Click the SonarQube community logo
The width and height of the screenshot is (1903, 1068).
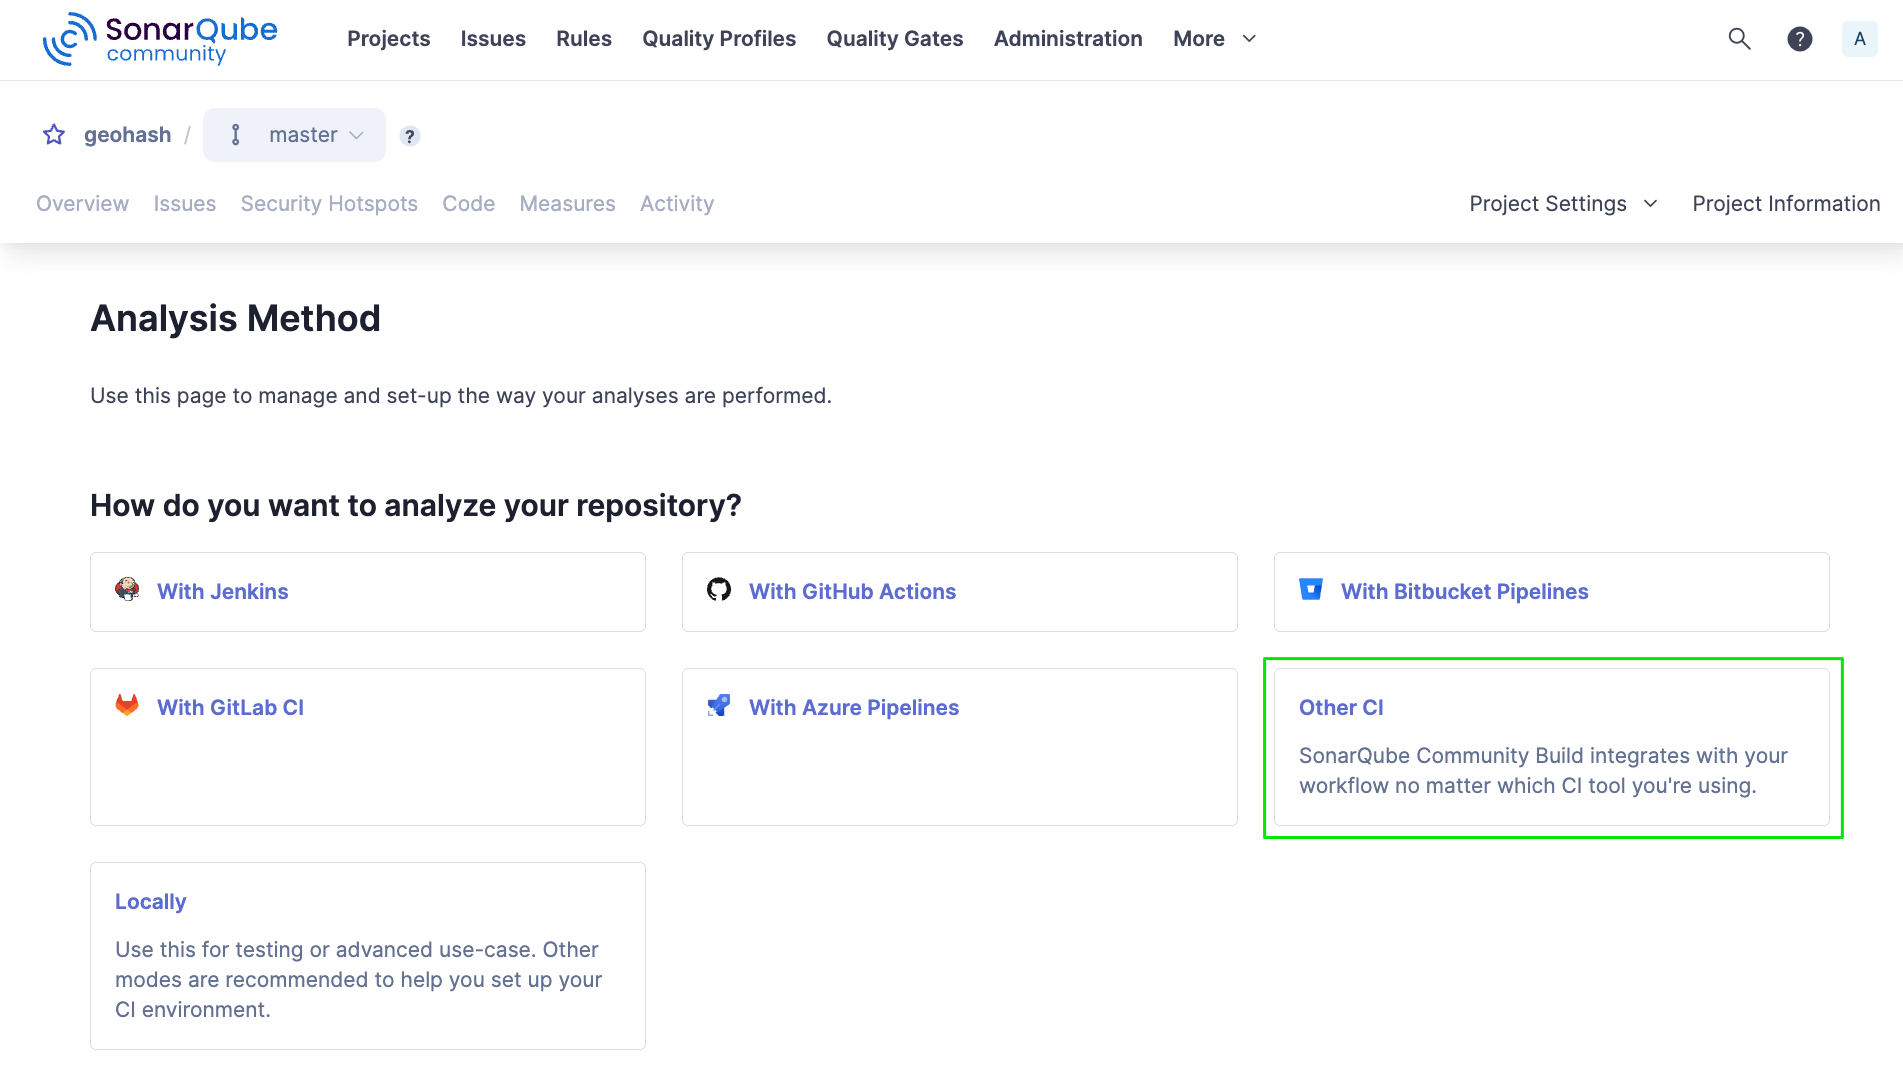coord(160,39)
